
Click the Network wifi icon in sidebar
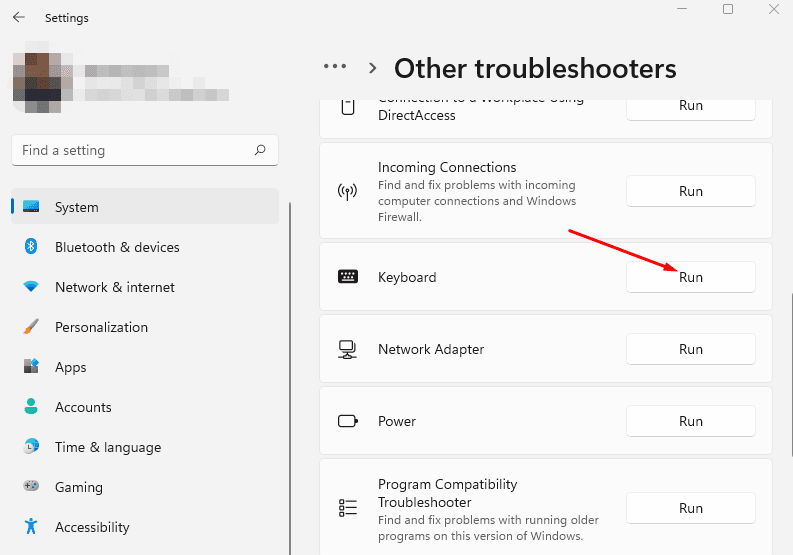point(31,286)
